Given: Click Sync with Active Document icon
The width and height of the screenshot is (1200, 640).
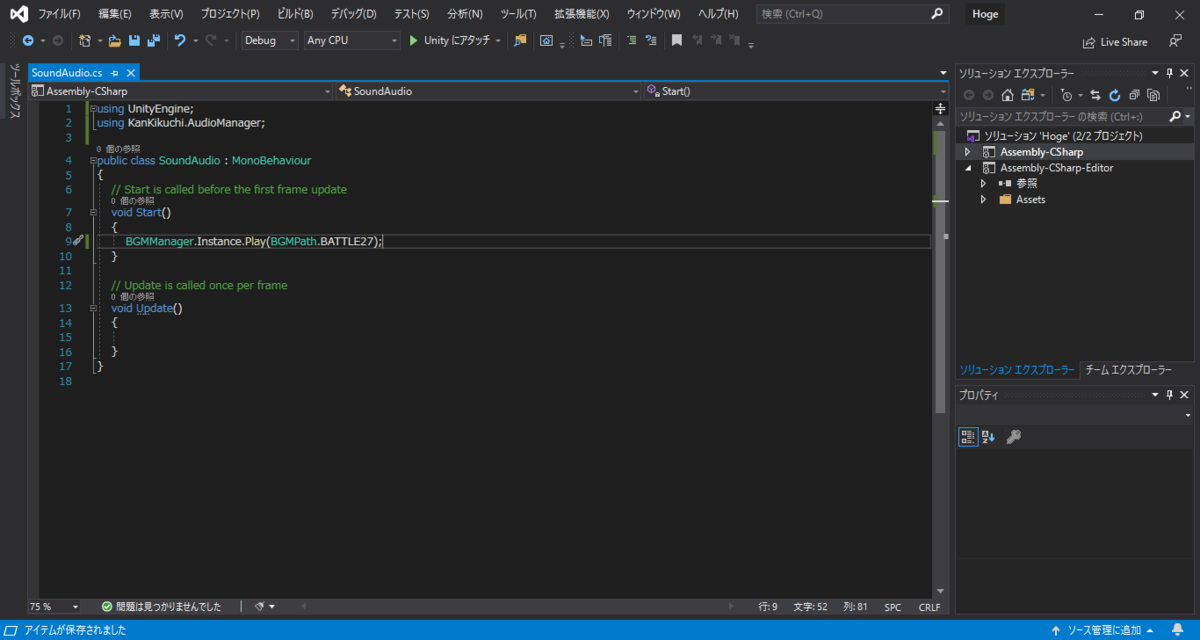Looking at the screenshot, I should pyautogui.click(x=1095, y=95).
